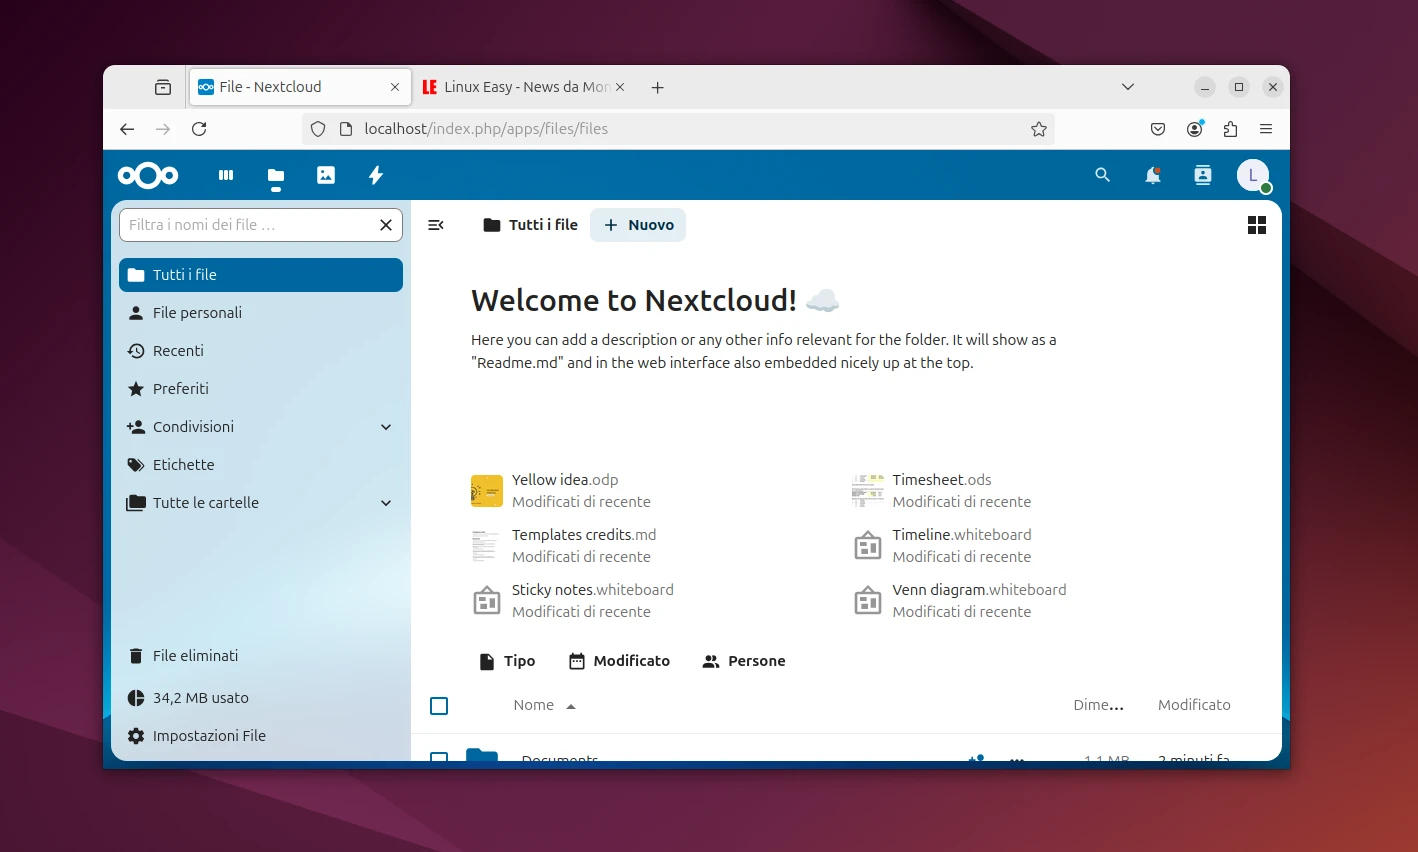Click the Nextcloud logo in the top bar
Screen dimensions: 1418x852
tap(147, 175)
